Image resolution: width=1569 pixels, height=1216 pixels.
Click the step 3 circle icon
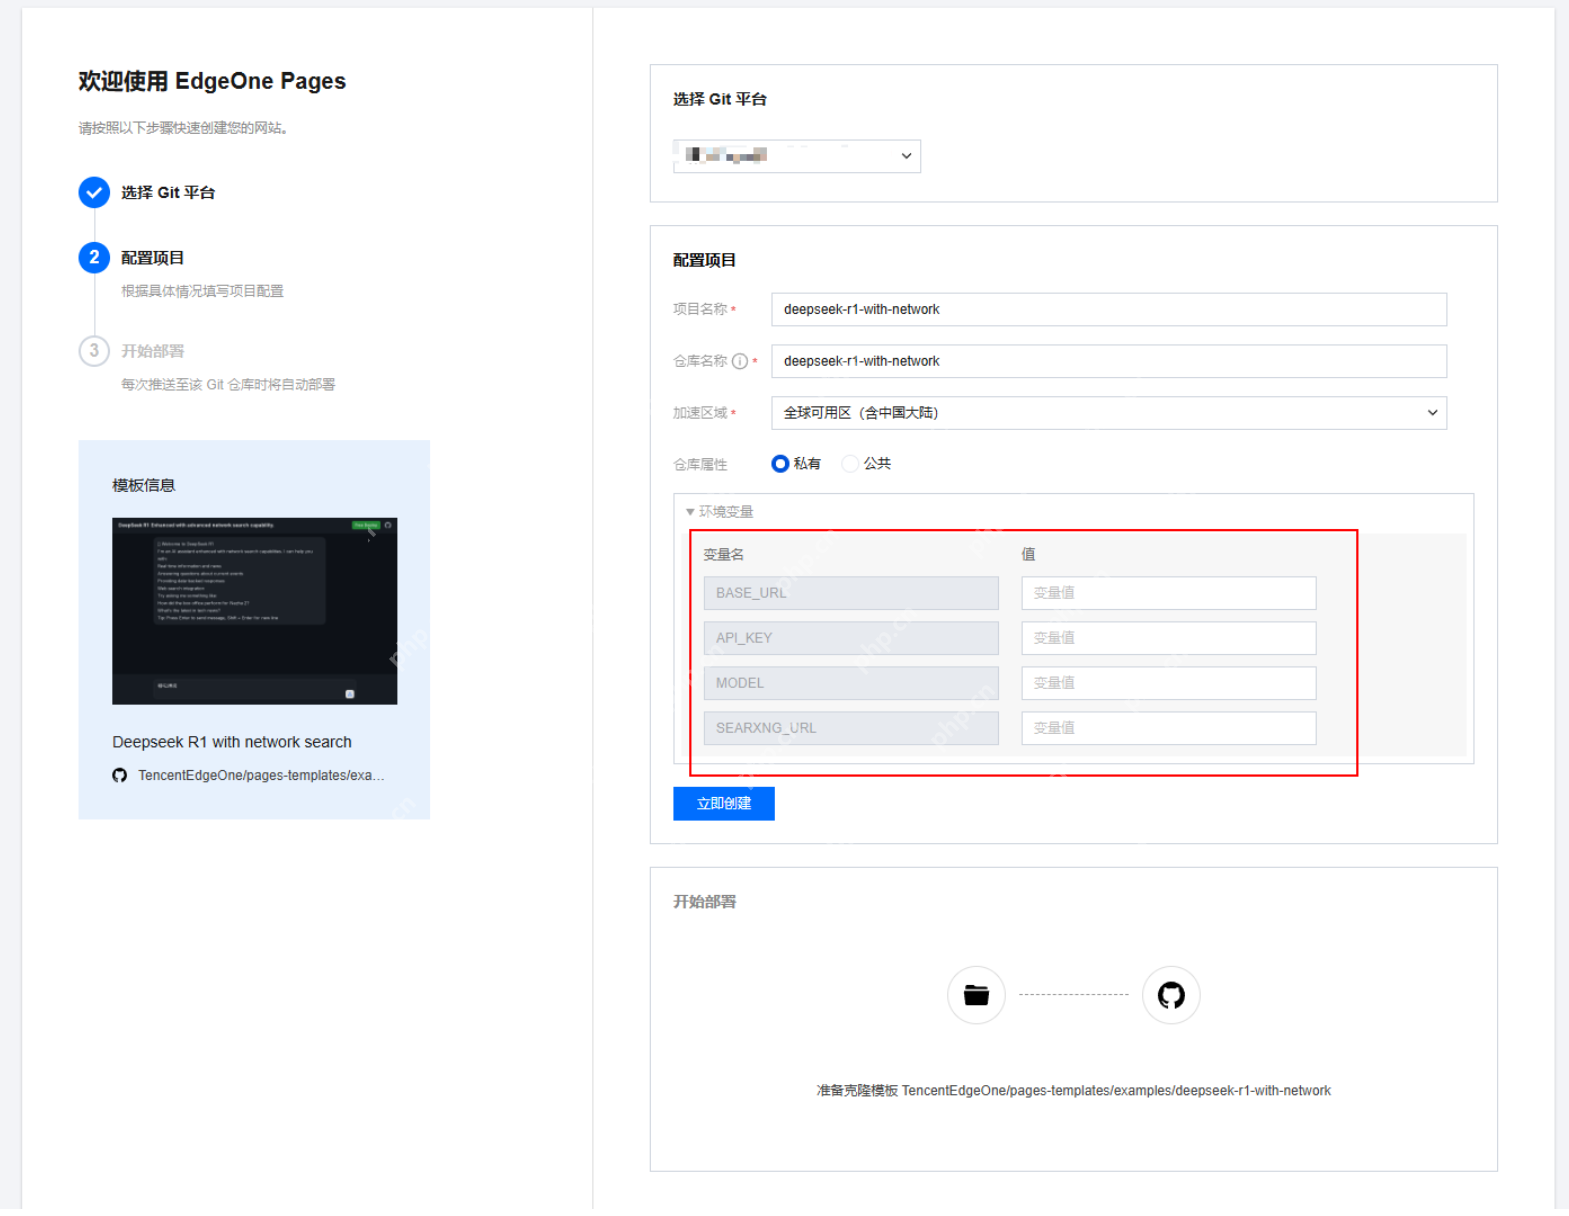click(94, 351)
